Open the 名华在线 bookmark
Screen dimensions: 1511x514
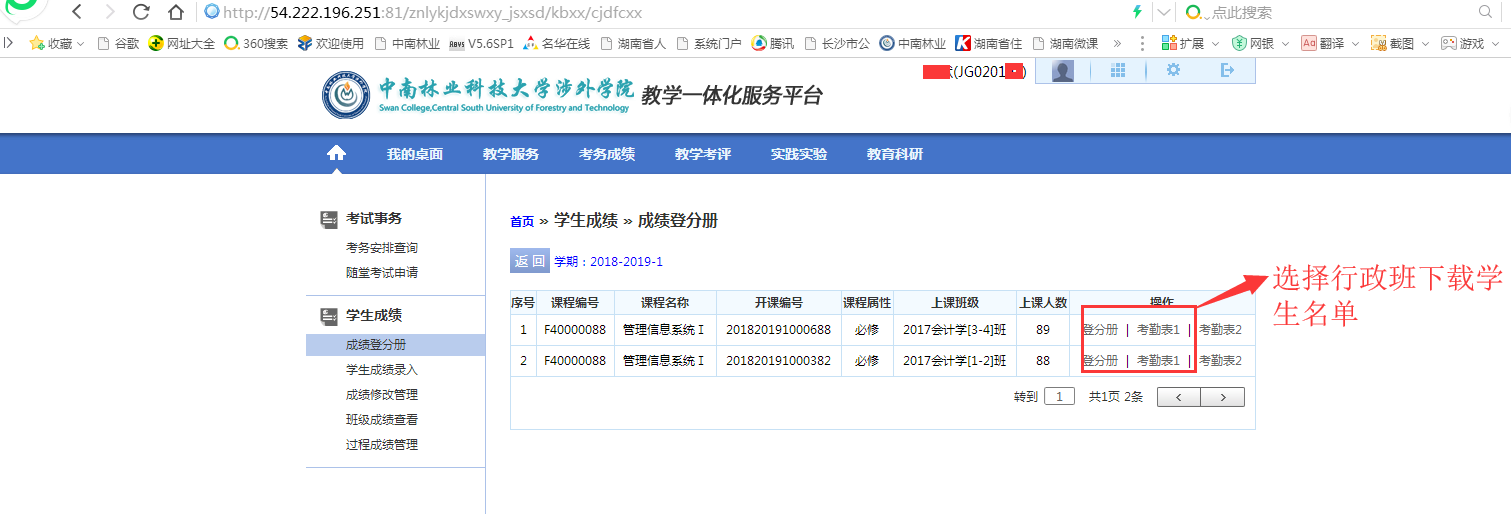pos(556,43)
